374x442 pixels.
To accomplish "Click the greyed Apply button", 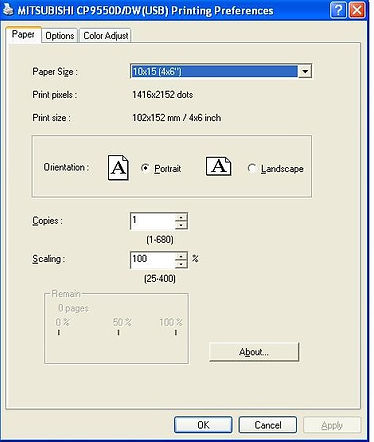I will (x=332, y=425).
